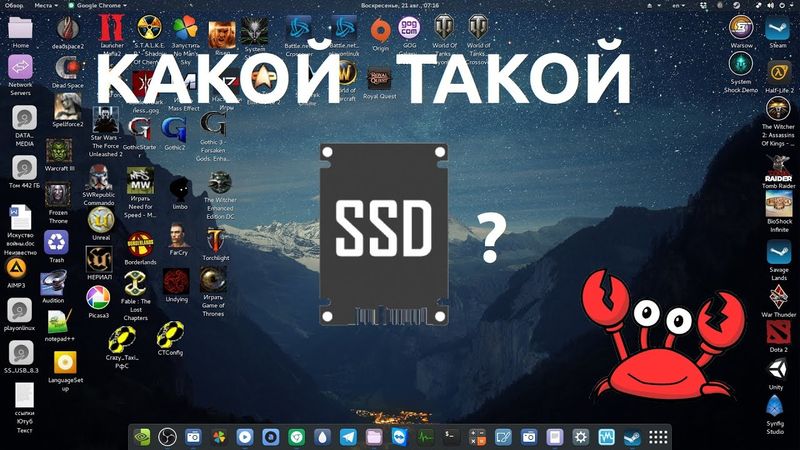800x450 pixels.
Task: Open the Обзор activities overview
Action: (14, 6)
